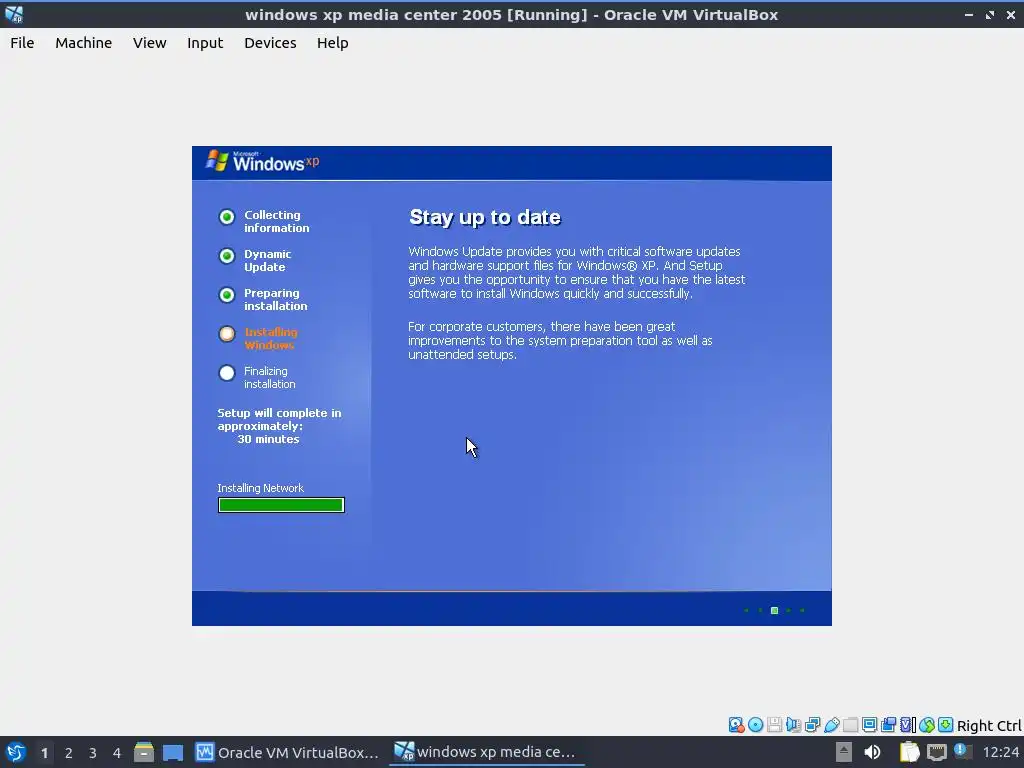Switch to workspace 4
Image resolution: width=1024 pixels, height=768 pixels.
[x=117, y=753]
